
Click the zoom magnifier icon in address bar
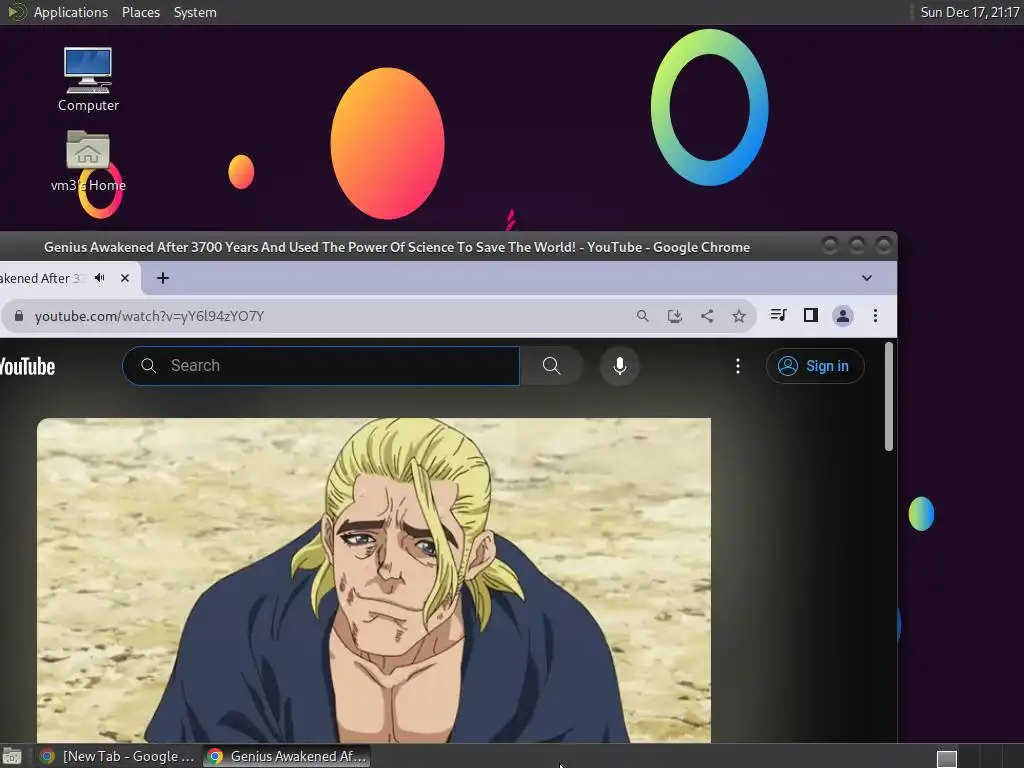[643, 316]
